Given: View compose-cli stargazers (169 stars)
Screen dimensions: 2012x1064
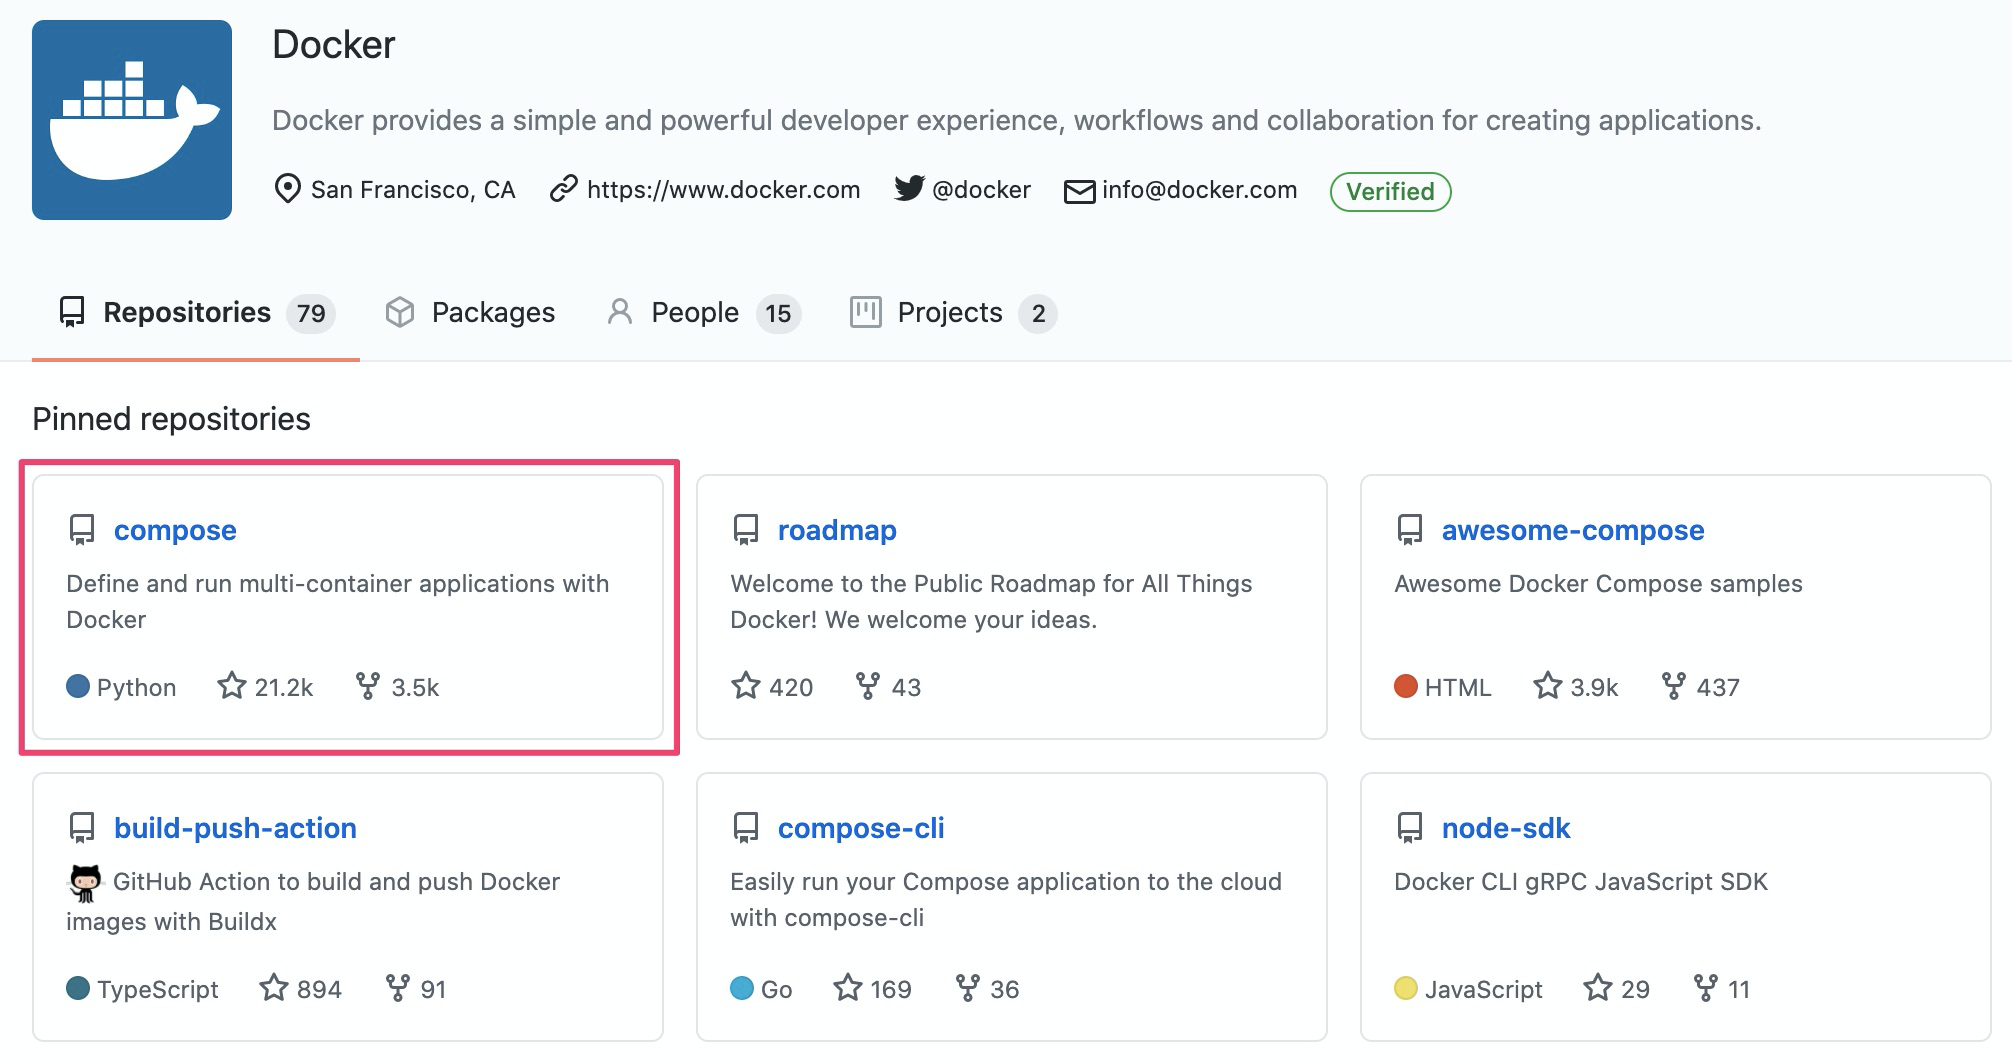Looking at the screenshot, I should pos(873,989).
